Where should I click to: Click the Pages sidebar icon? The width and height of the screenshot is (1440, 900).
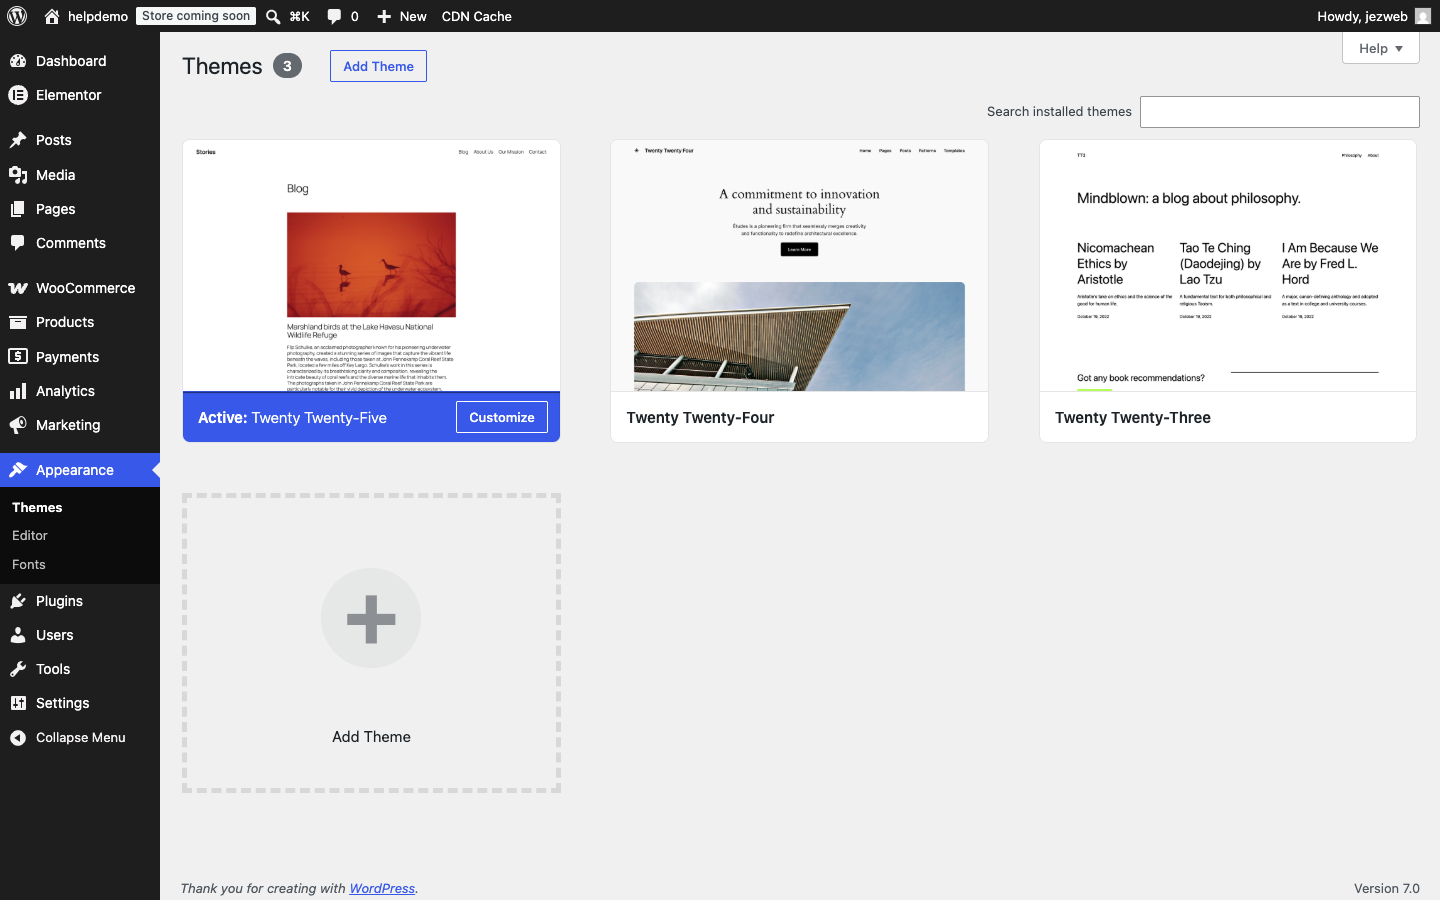pyautogui.click(x=18, y=209)
